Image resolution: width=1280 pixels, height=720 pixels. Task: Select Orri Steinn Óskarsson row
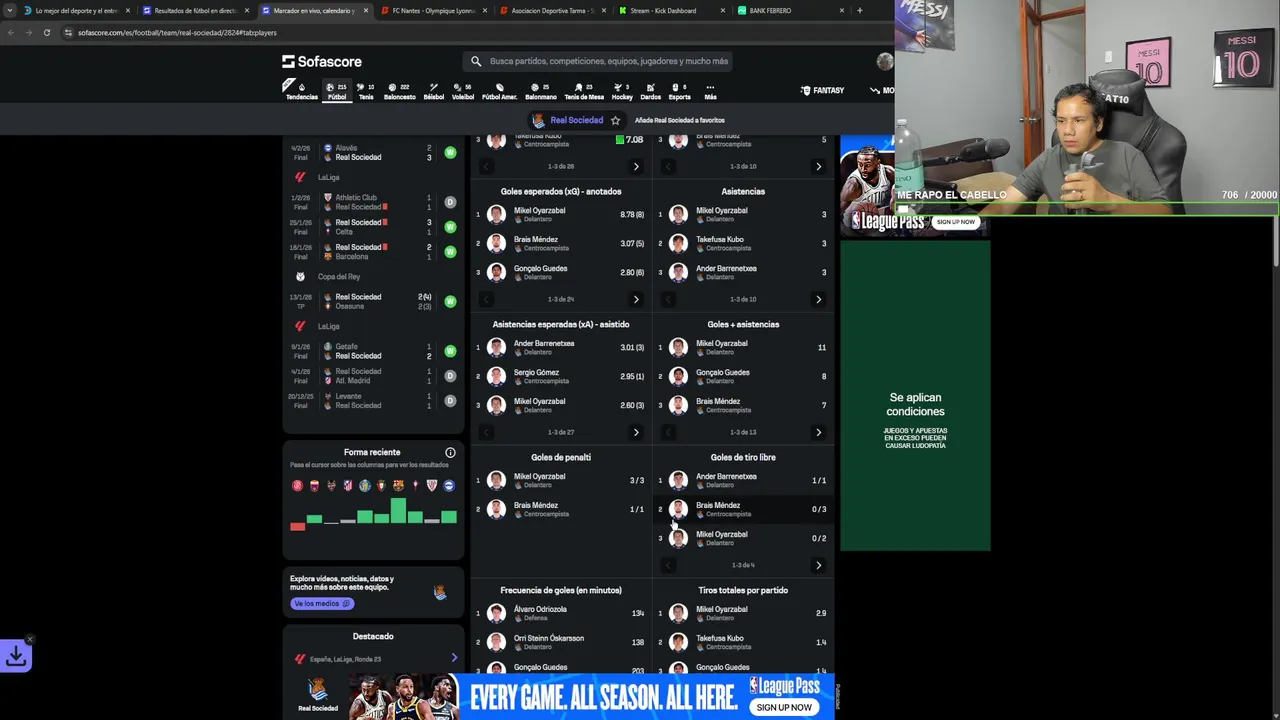pos(560,642)
